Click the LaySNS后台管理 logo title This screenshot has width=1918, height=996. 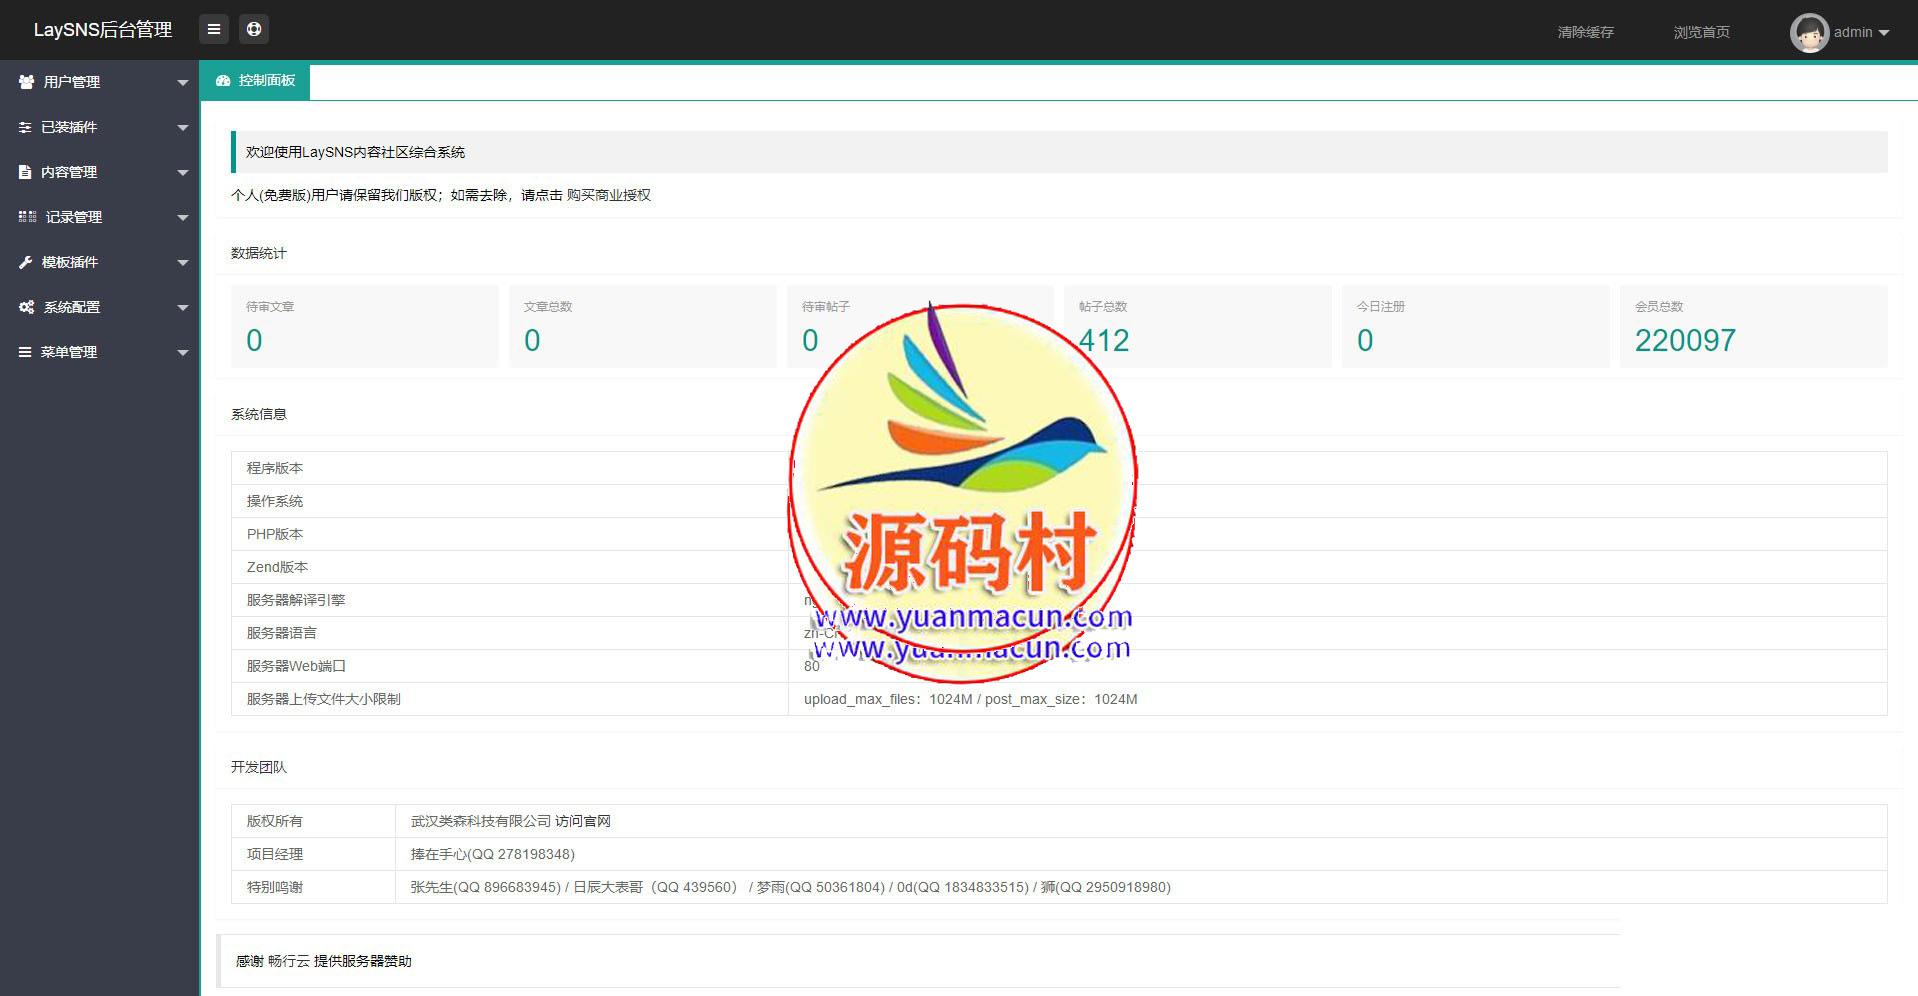[x=103, y=30]
